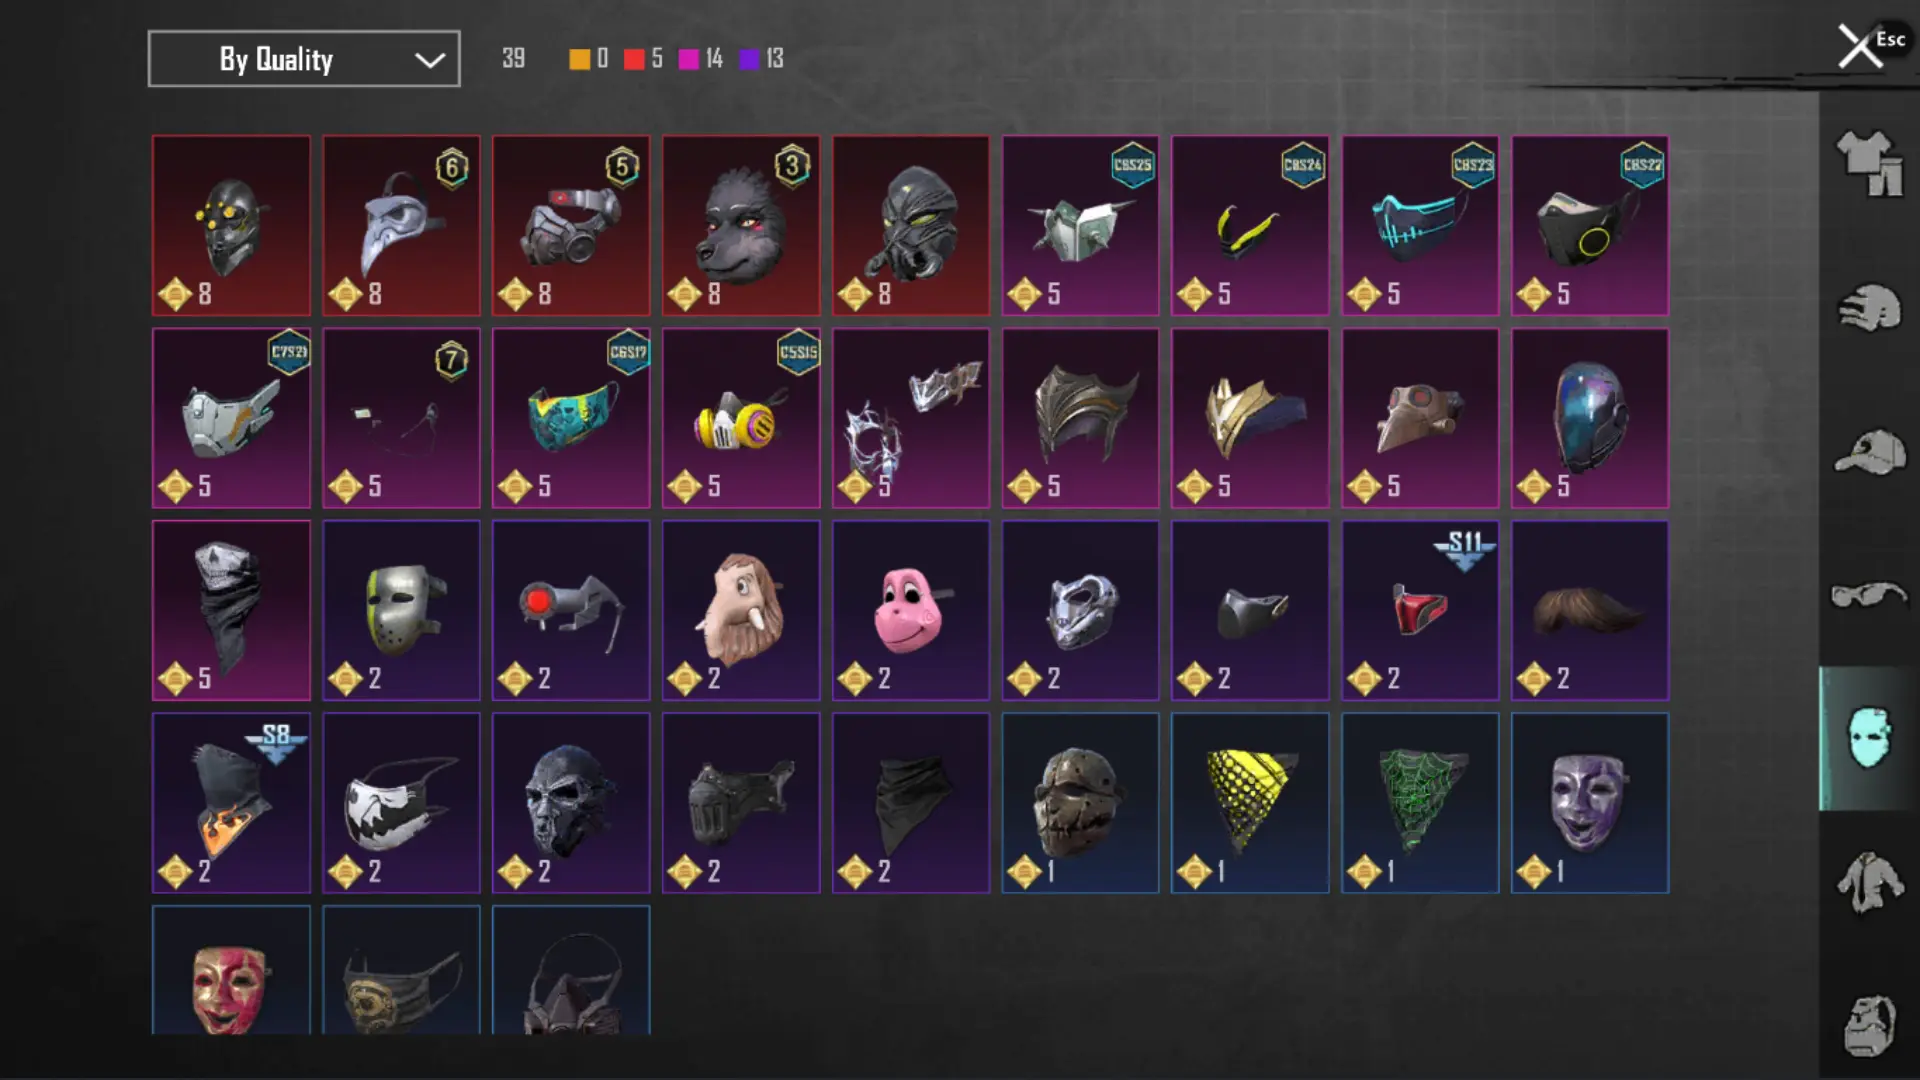Select the S8 flame bandana item
Viewport: 1920px width, 1080px height.
tap(231, 803)
